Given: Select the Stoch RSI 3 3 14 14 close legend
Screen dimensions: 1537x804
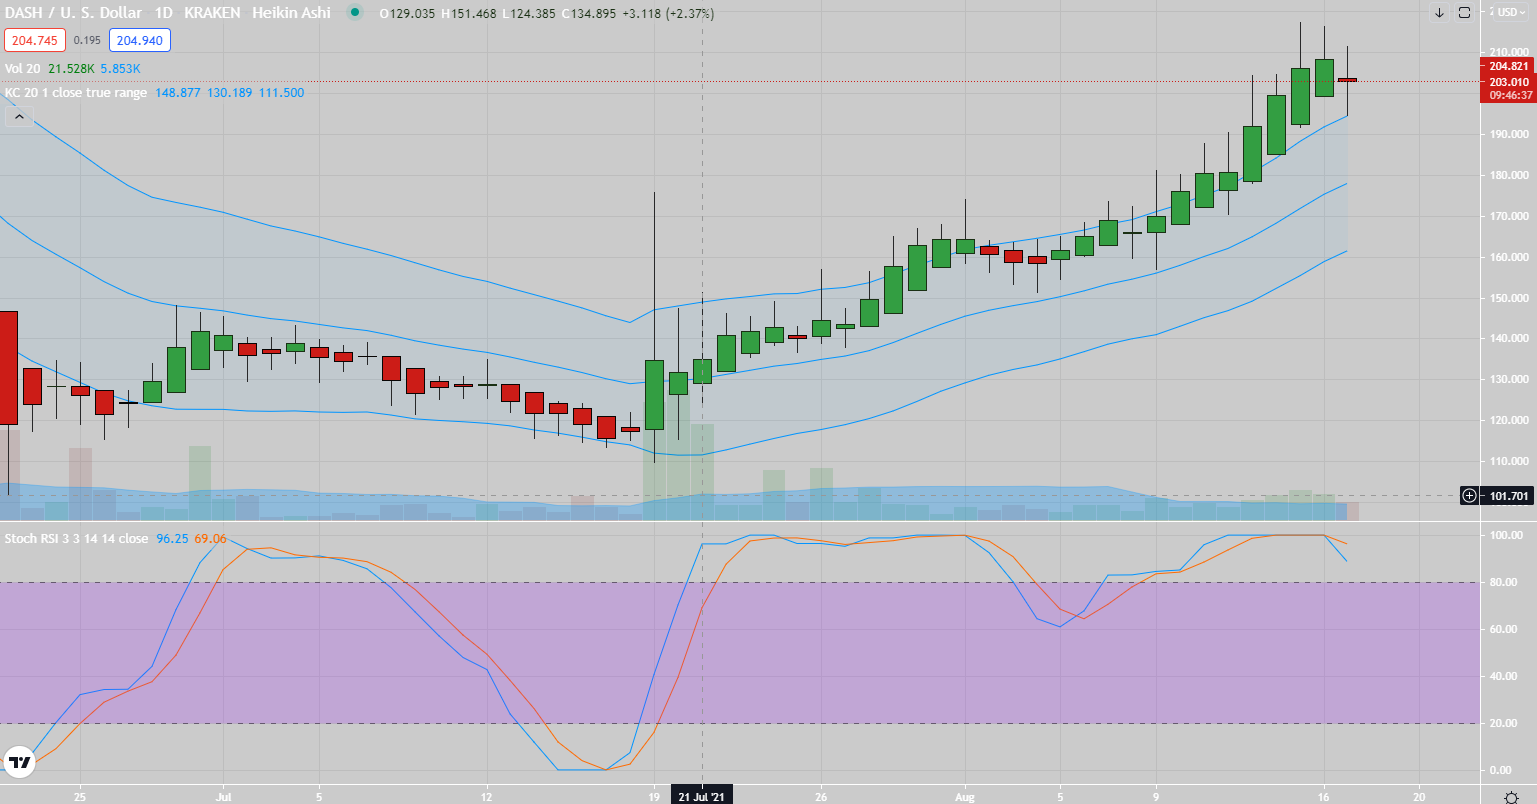Looking at the screenshot, I should tap(76, 538).
